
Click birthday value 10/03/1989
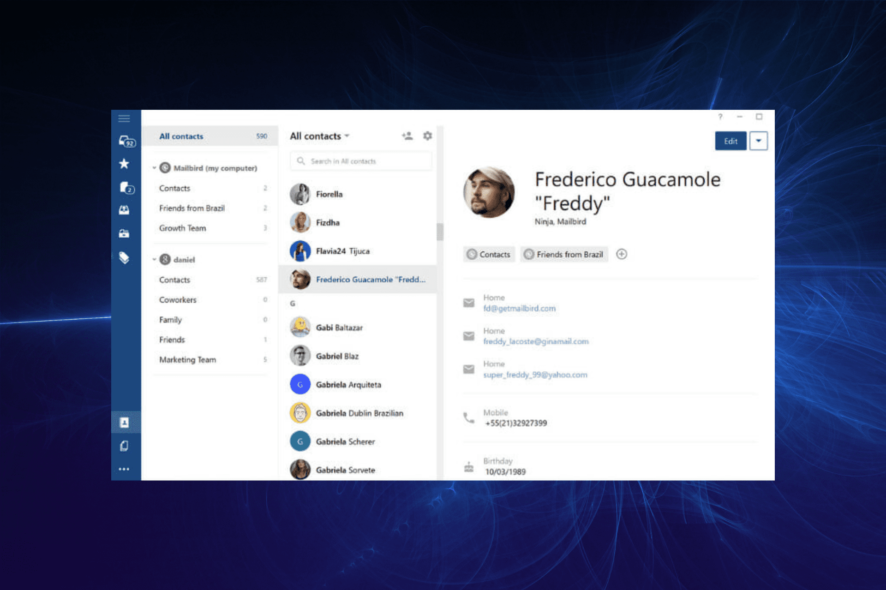coord(505,471)
